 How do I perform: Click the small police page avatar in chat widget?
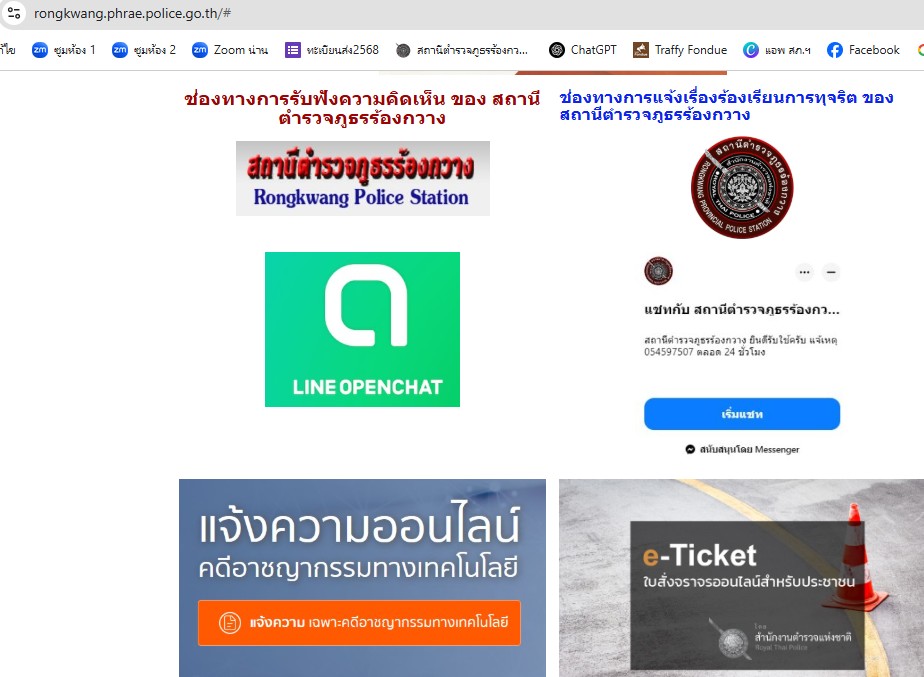coord(658,271)
